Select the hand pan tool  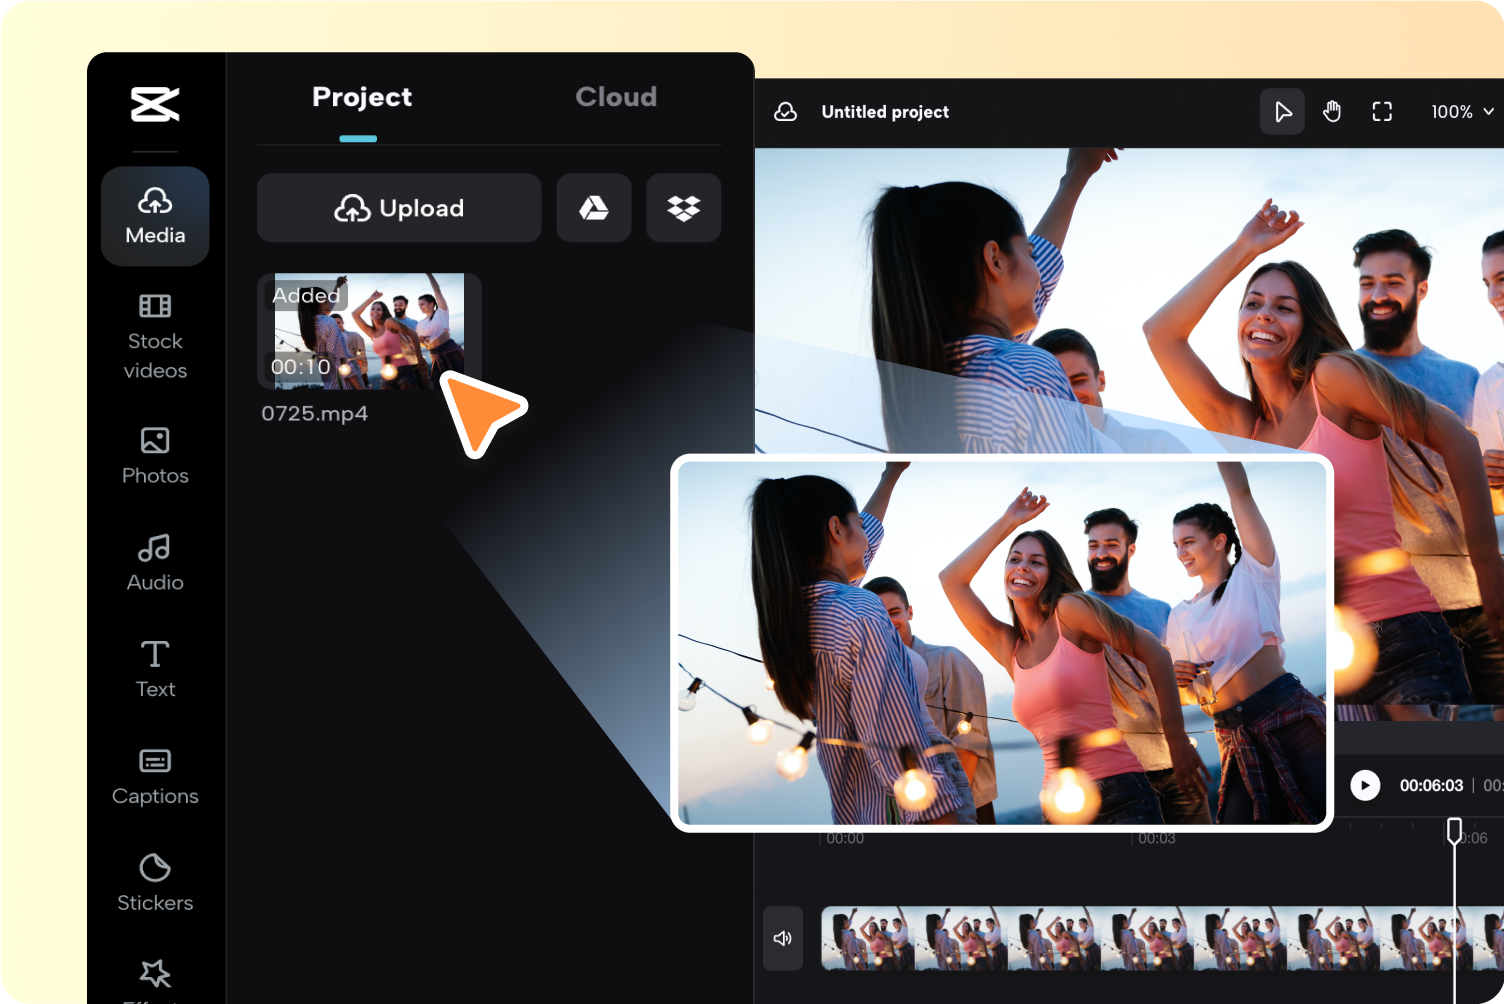[1332, 112]
